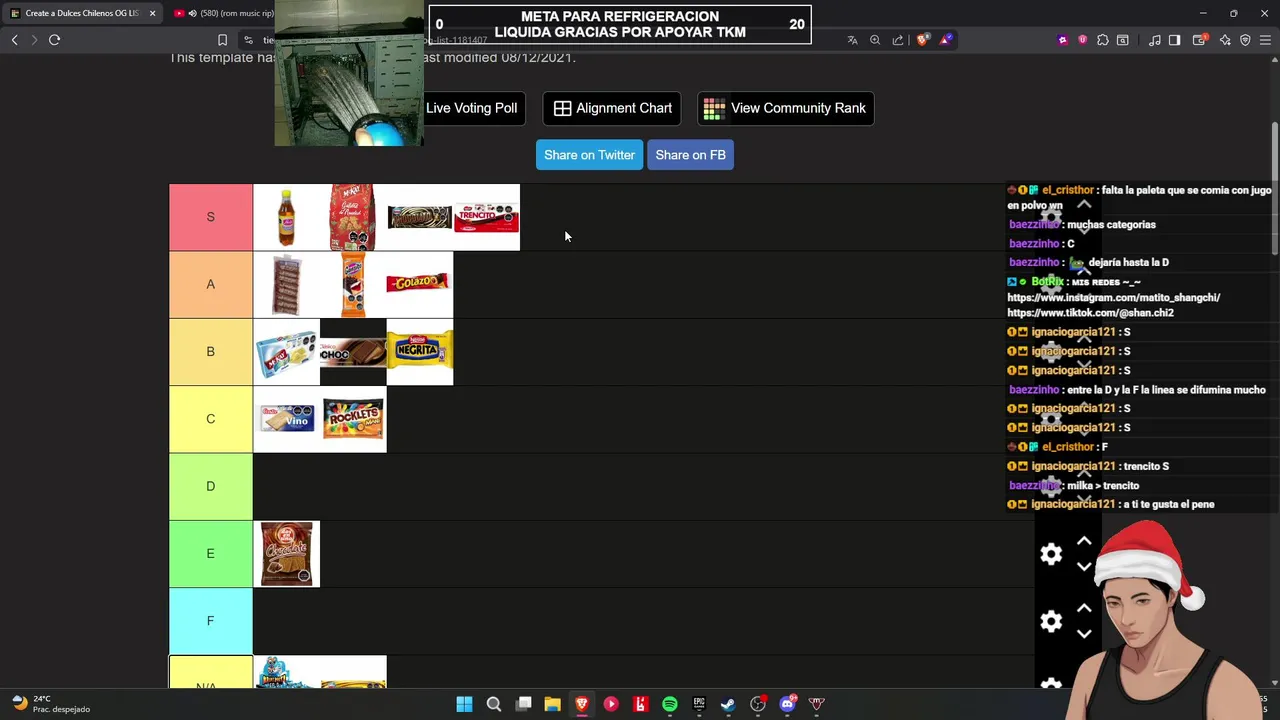Open the music note playlist icon
Image resolution: width=1280 pixels, height=720 pixels.
pos(1155,40)
